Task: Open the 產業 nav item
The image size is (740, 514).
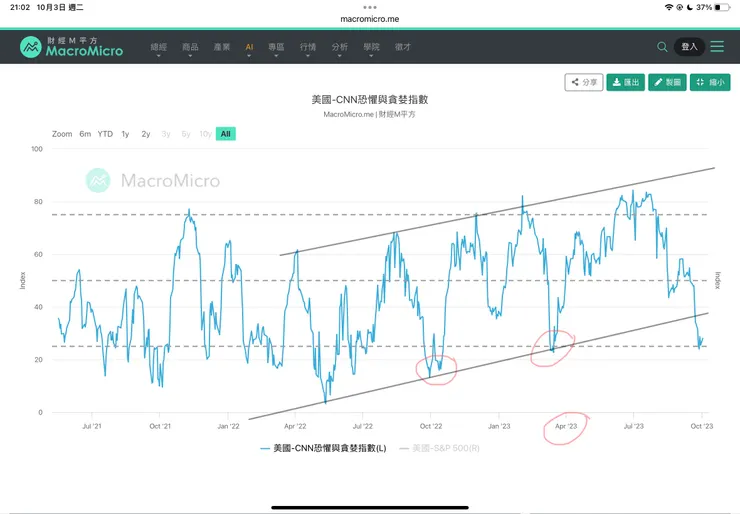Action: [x=222, y=47]
